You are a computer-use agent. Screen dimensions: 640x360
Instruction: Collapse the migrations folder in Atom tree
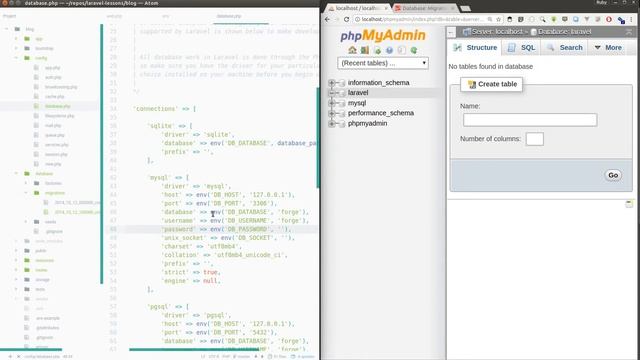[x=26, y=193]
